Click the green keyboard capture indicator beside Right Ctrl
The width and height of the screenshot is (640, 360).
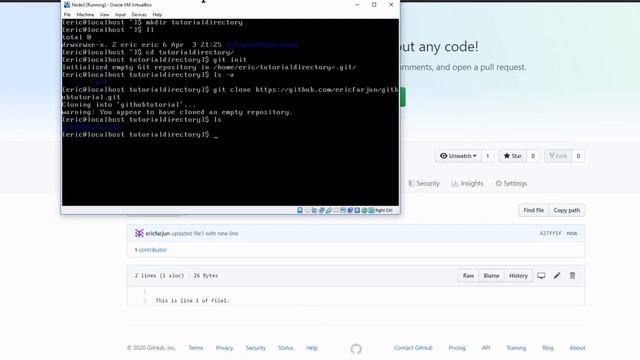point(371,210)
